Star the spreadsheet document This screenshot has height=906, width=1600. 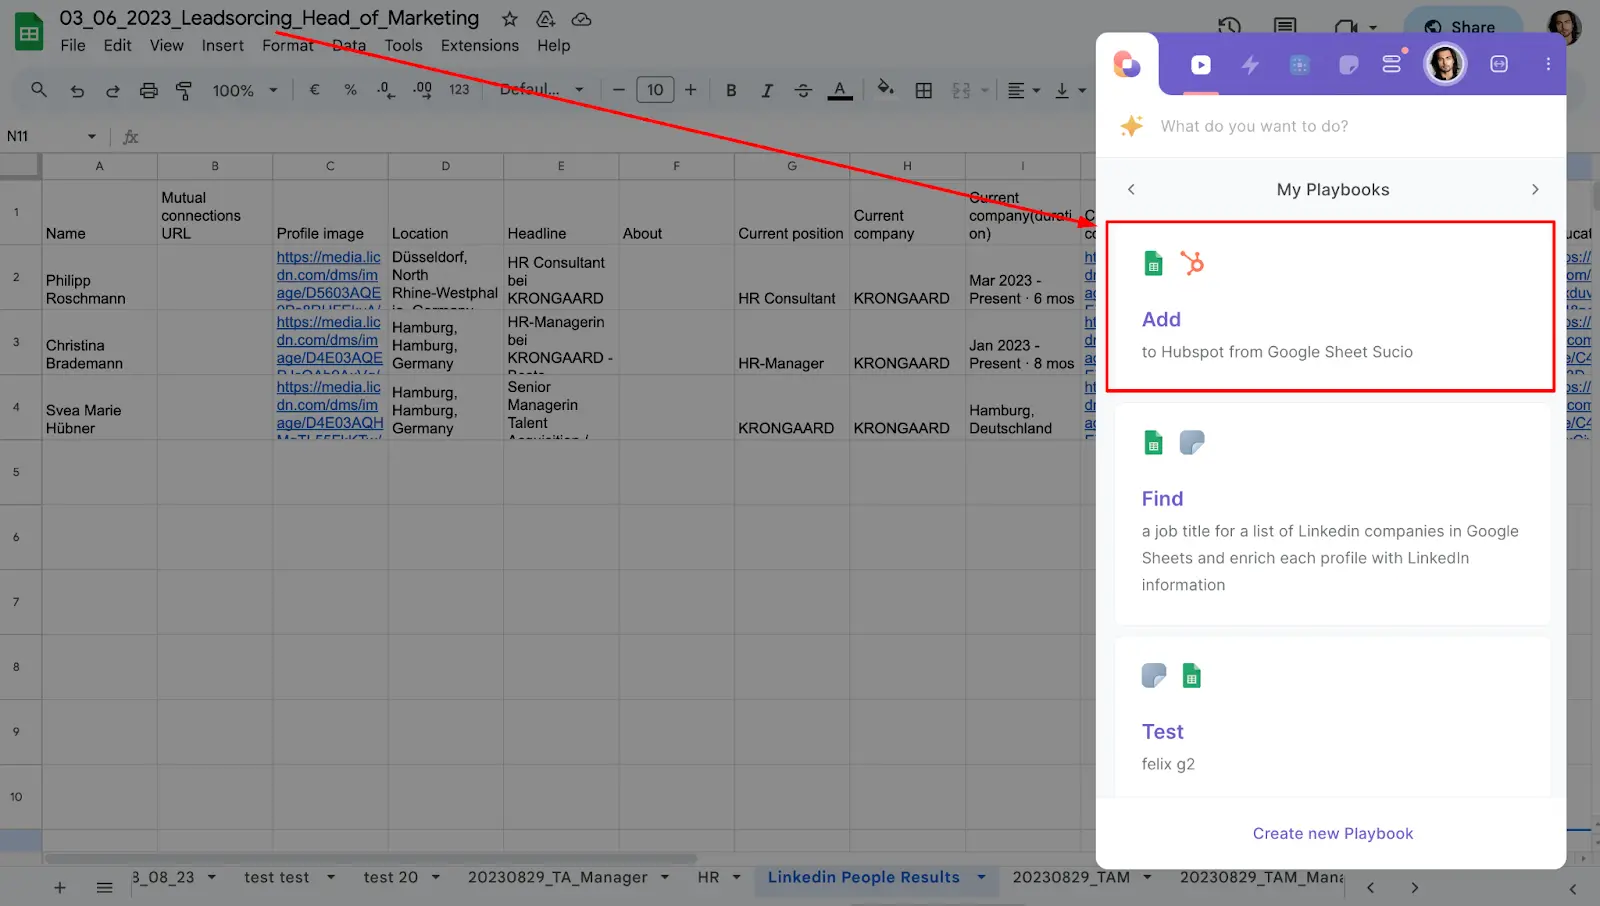click(x=509, y=19)
